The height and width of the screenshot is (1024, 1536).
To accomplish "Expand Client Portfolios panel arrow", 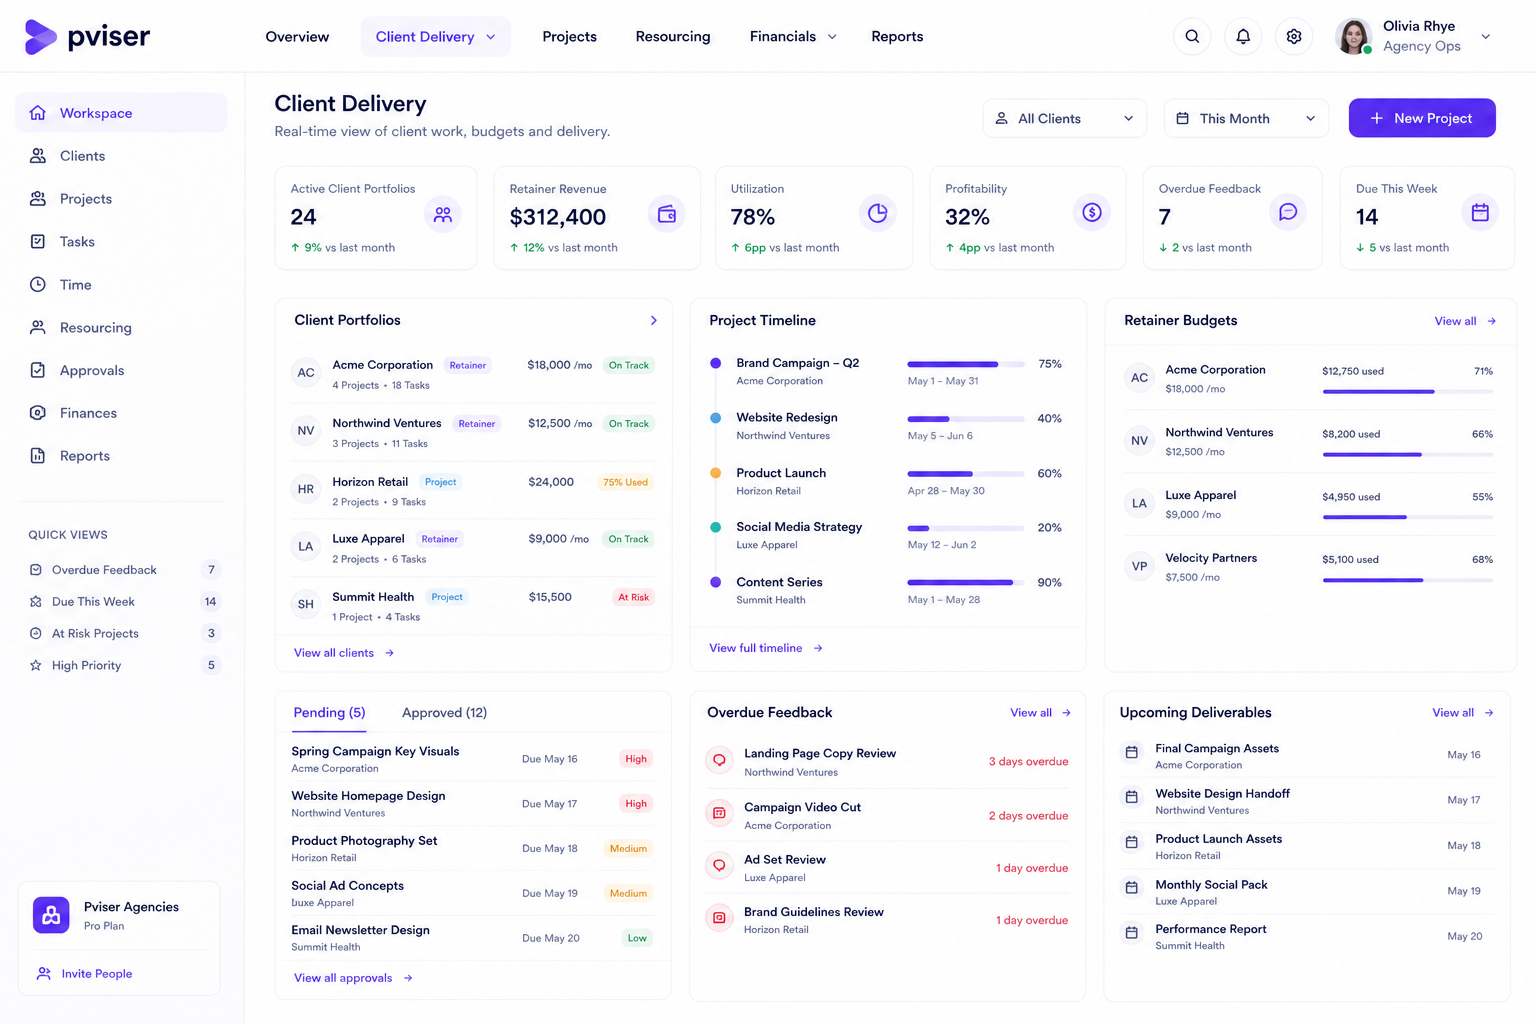I will [654, 321].
